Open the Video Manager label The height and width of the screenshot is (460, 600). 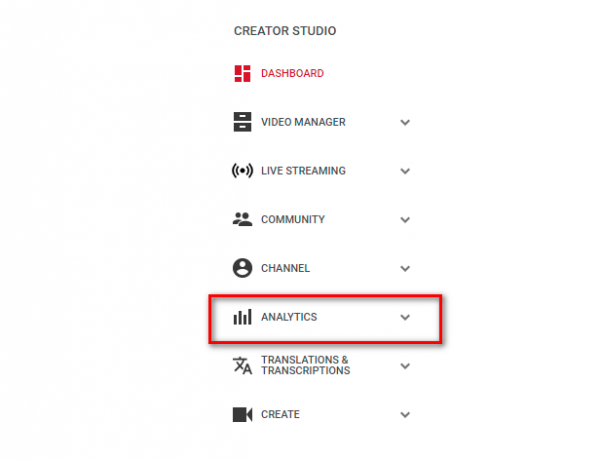[303, 122]
